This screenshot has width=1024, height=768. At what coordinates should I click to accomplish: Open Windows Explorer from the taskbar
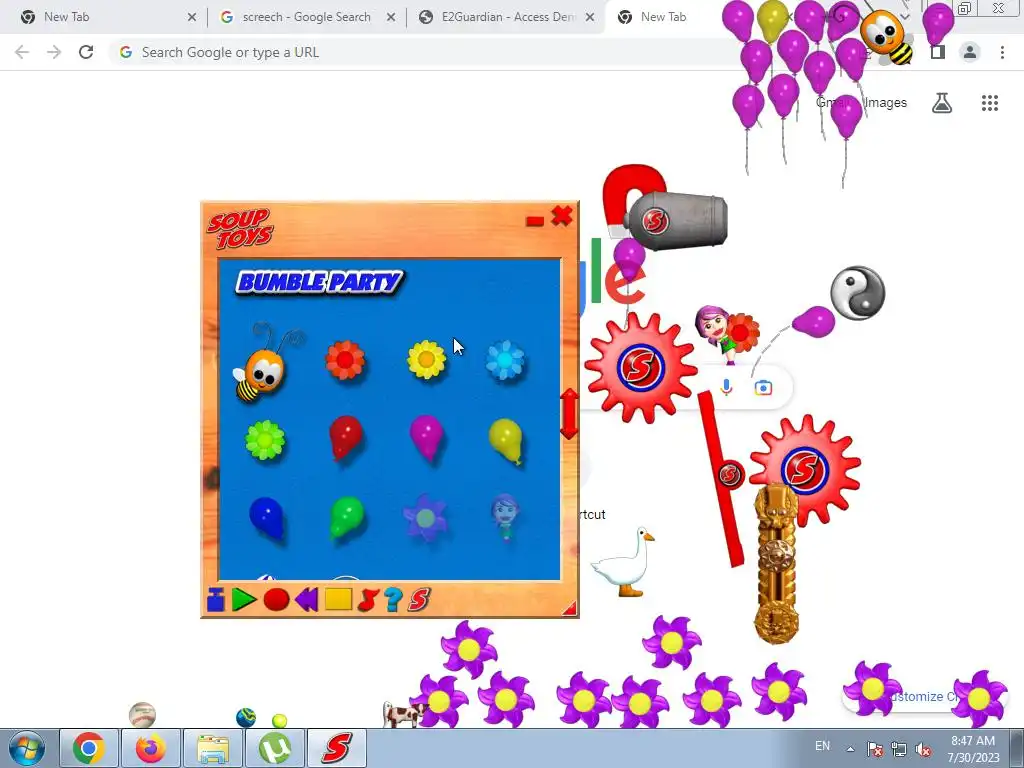click(213, 748)
